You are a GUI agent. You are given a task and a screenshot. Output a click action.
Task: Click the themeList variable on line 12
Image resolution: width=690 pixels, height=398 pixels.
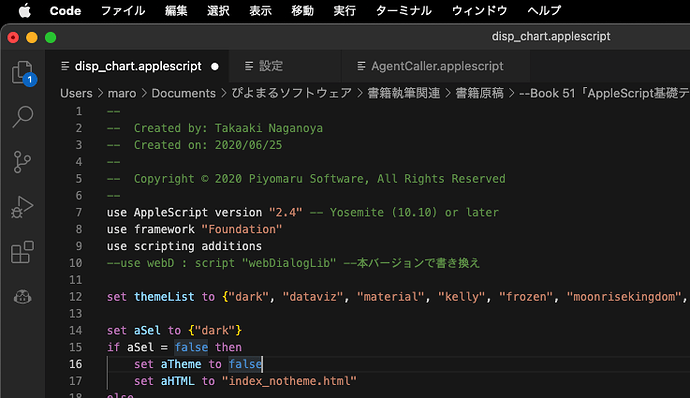click(164, 297)
